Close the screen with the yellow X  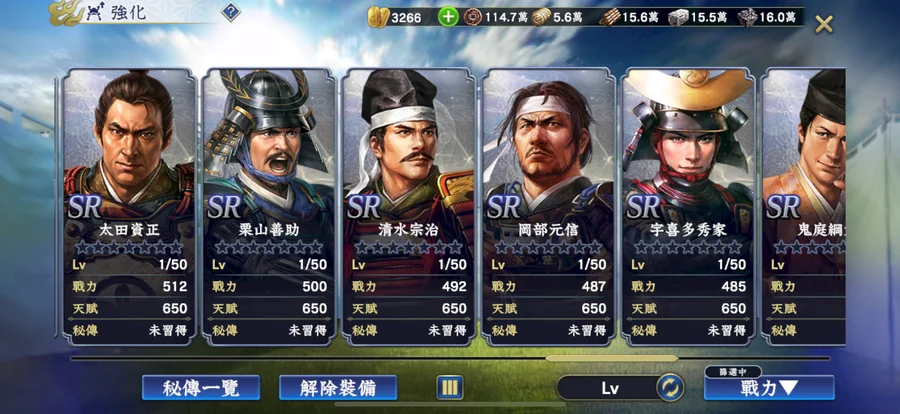coord(824,25)
